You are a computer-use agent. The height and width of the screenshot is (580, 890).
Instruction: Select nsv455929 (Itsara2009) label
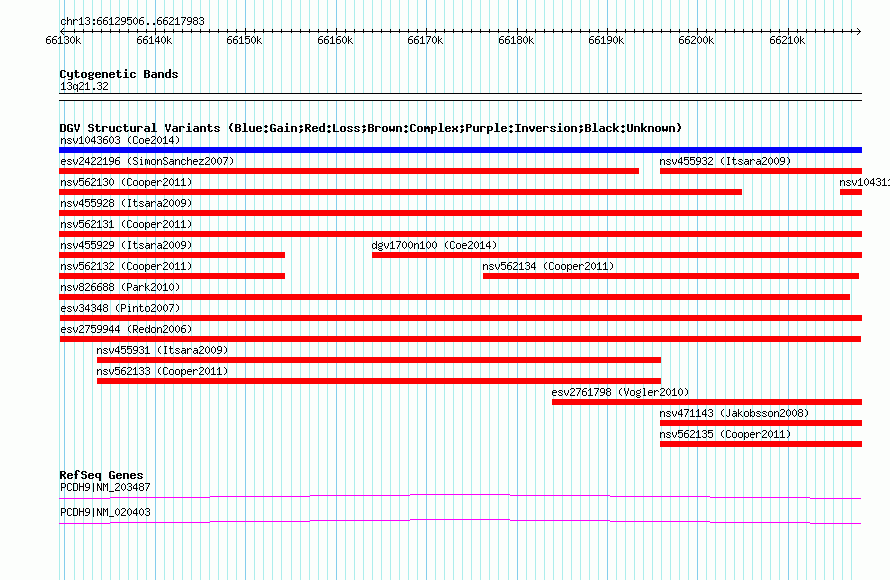pyautogui.click(x=126, y=245)
